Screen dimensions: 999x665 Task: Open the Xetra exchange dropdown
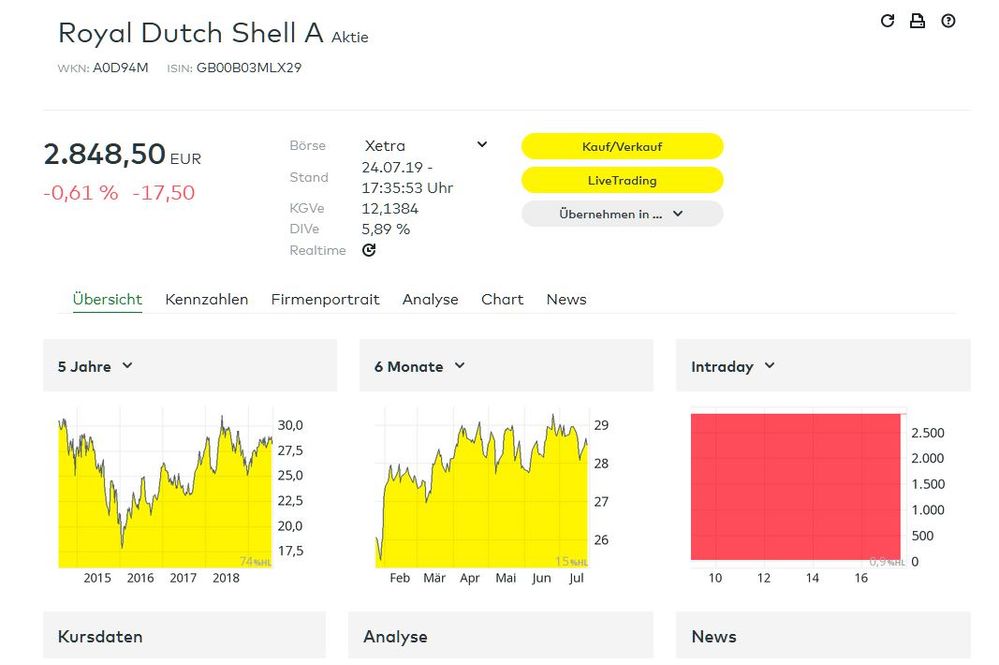[x=425, y=145]
